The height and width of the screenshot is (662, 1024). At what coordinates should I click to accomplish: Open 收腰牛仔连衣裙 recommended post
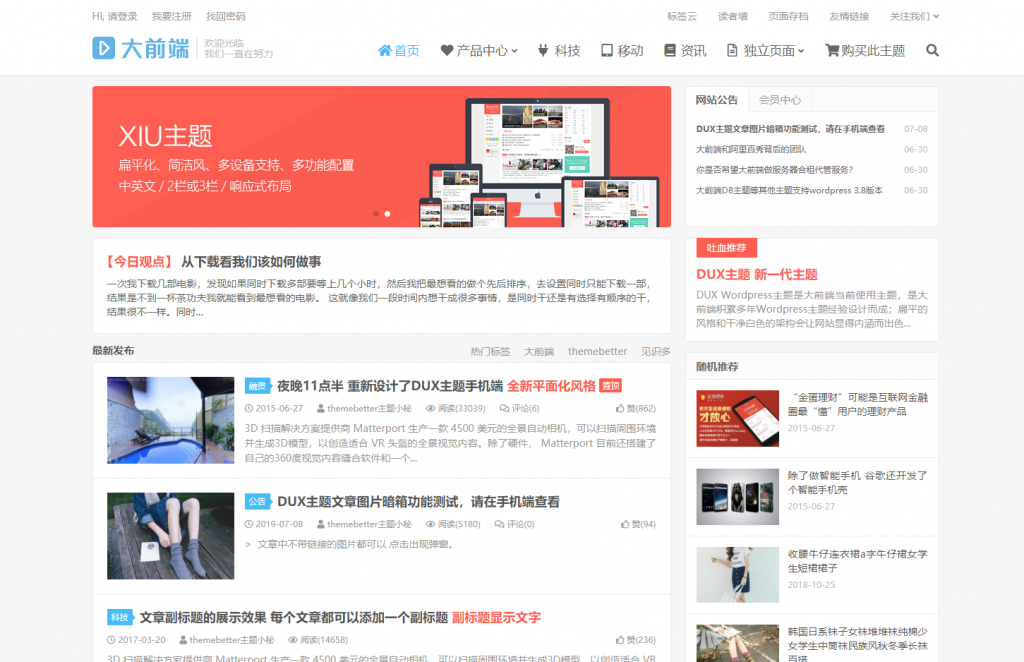[x=857, y=561]
